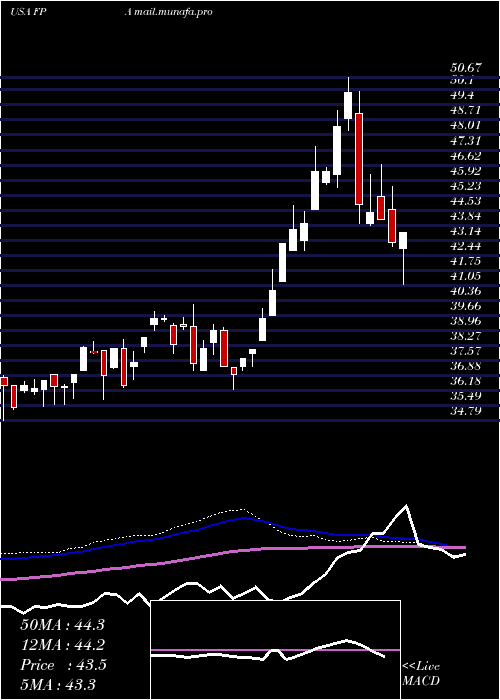Click the 48.71 price axis label
This screenshot has width=500, height=700.
466,110
